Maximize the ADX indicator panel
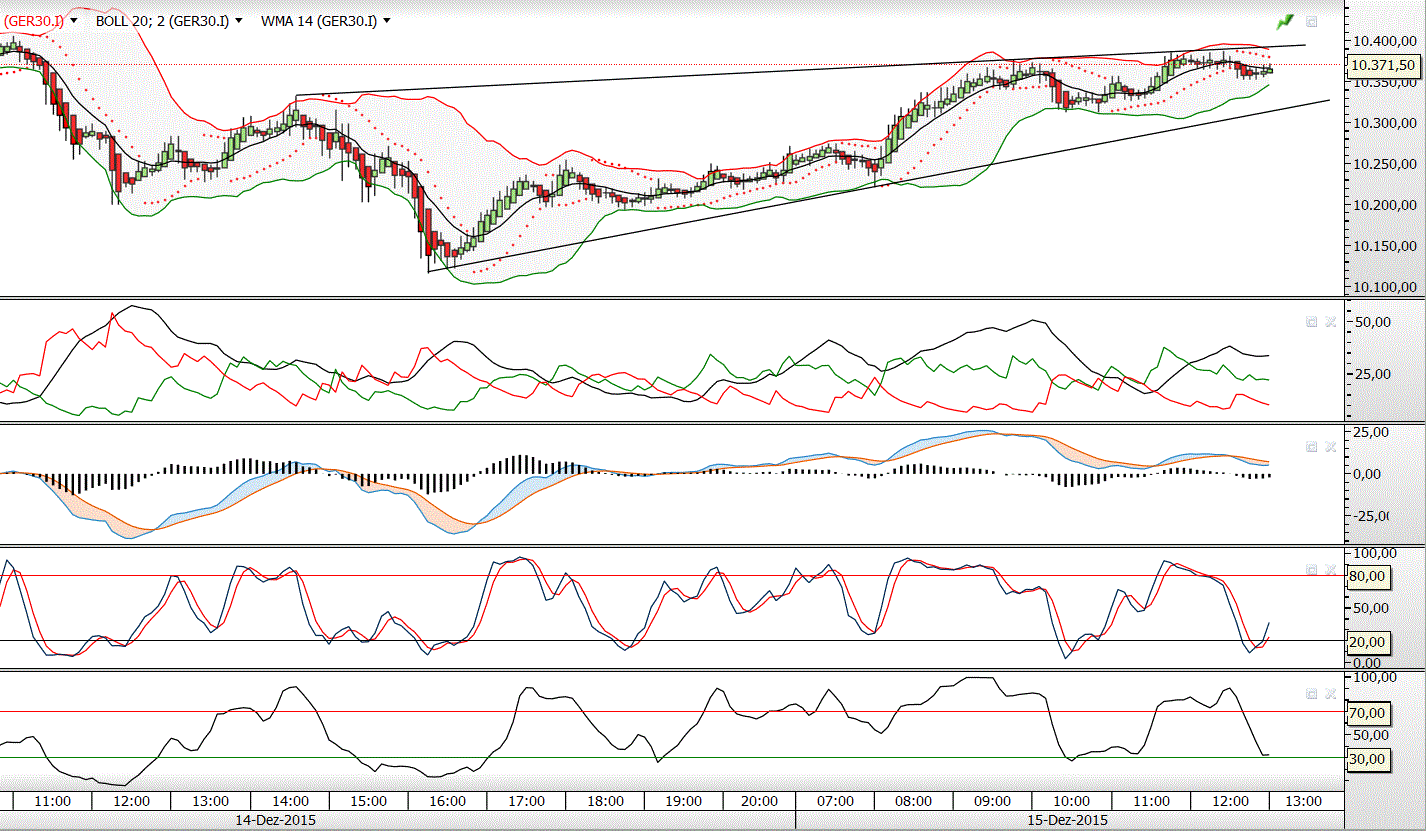Viewport: 1426px width, 831px height. (x=1311, y=321)
